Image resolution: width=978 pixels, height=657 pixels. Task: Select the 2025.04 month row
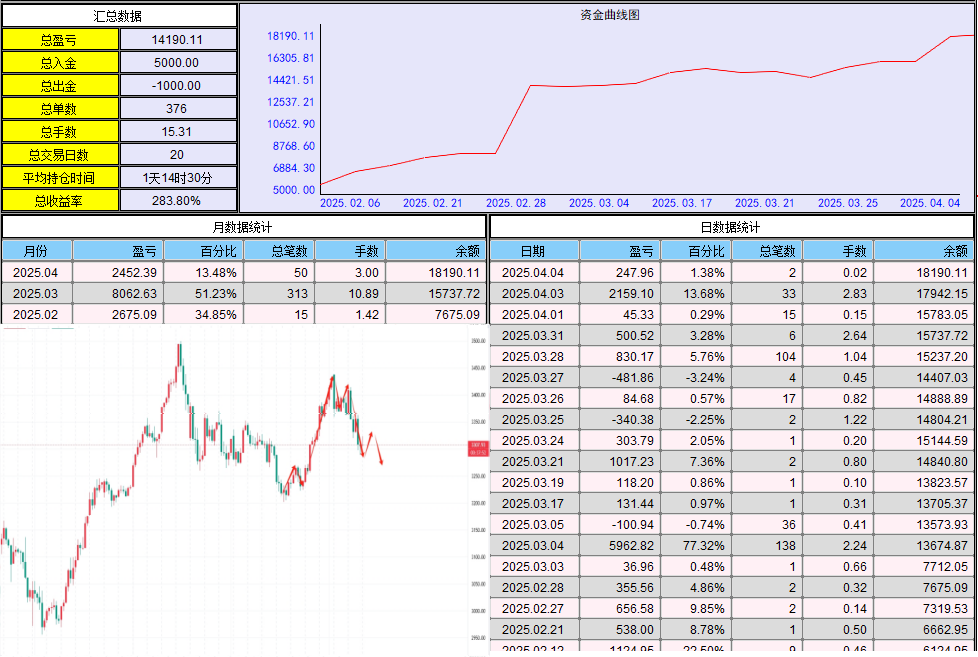coord(243,273)
